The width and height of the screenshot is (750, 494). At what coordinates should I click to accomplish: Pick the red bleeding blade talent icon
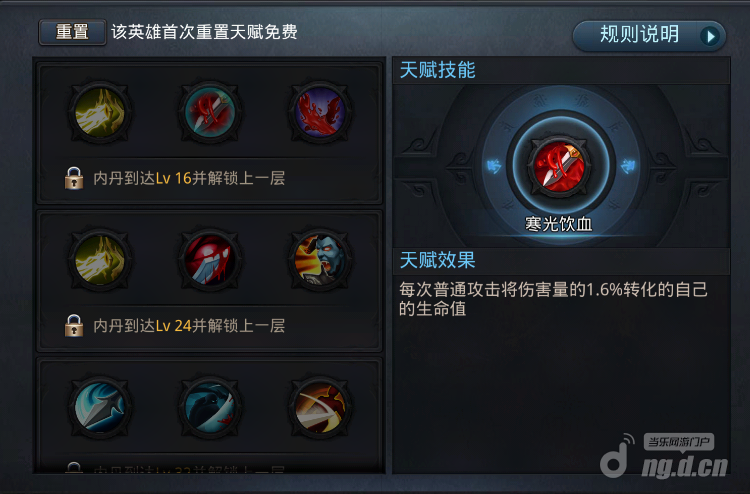point(210,260)
